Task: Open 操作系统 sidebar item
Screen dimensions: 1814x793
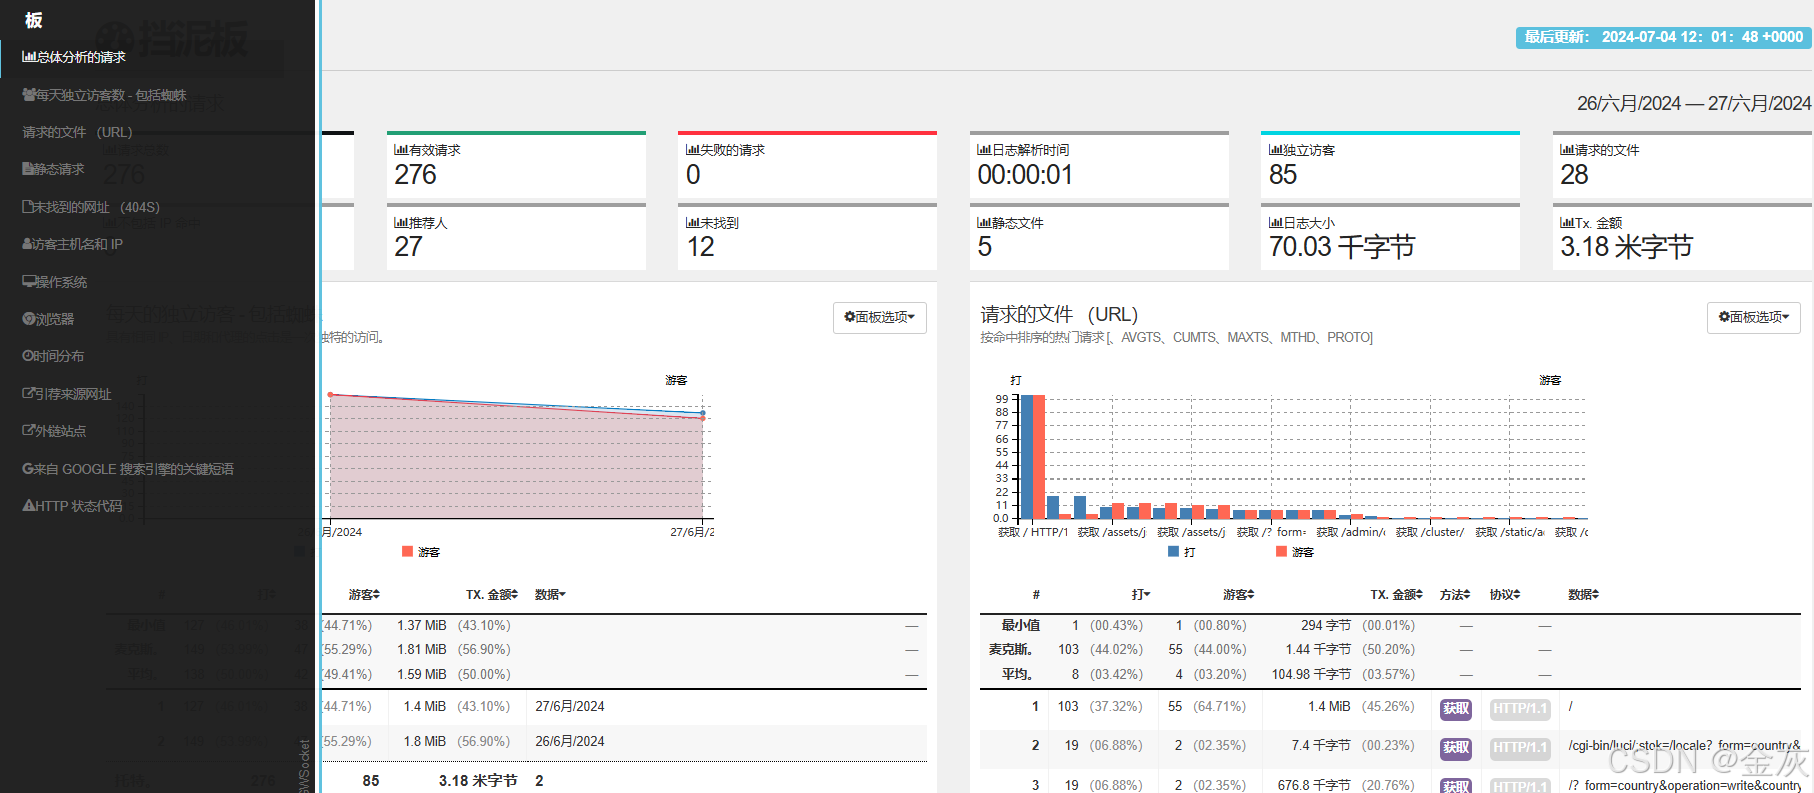Action: point(55,282)
